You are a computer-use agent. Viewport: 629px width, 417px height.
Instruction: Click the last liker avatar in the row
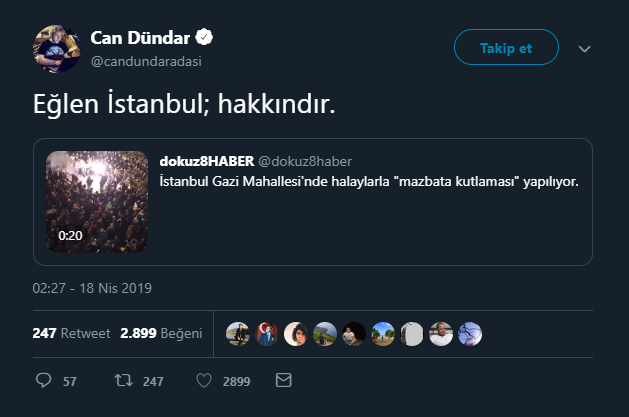pos(470,334)
